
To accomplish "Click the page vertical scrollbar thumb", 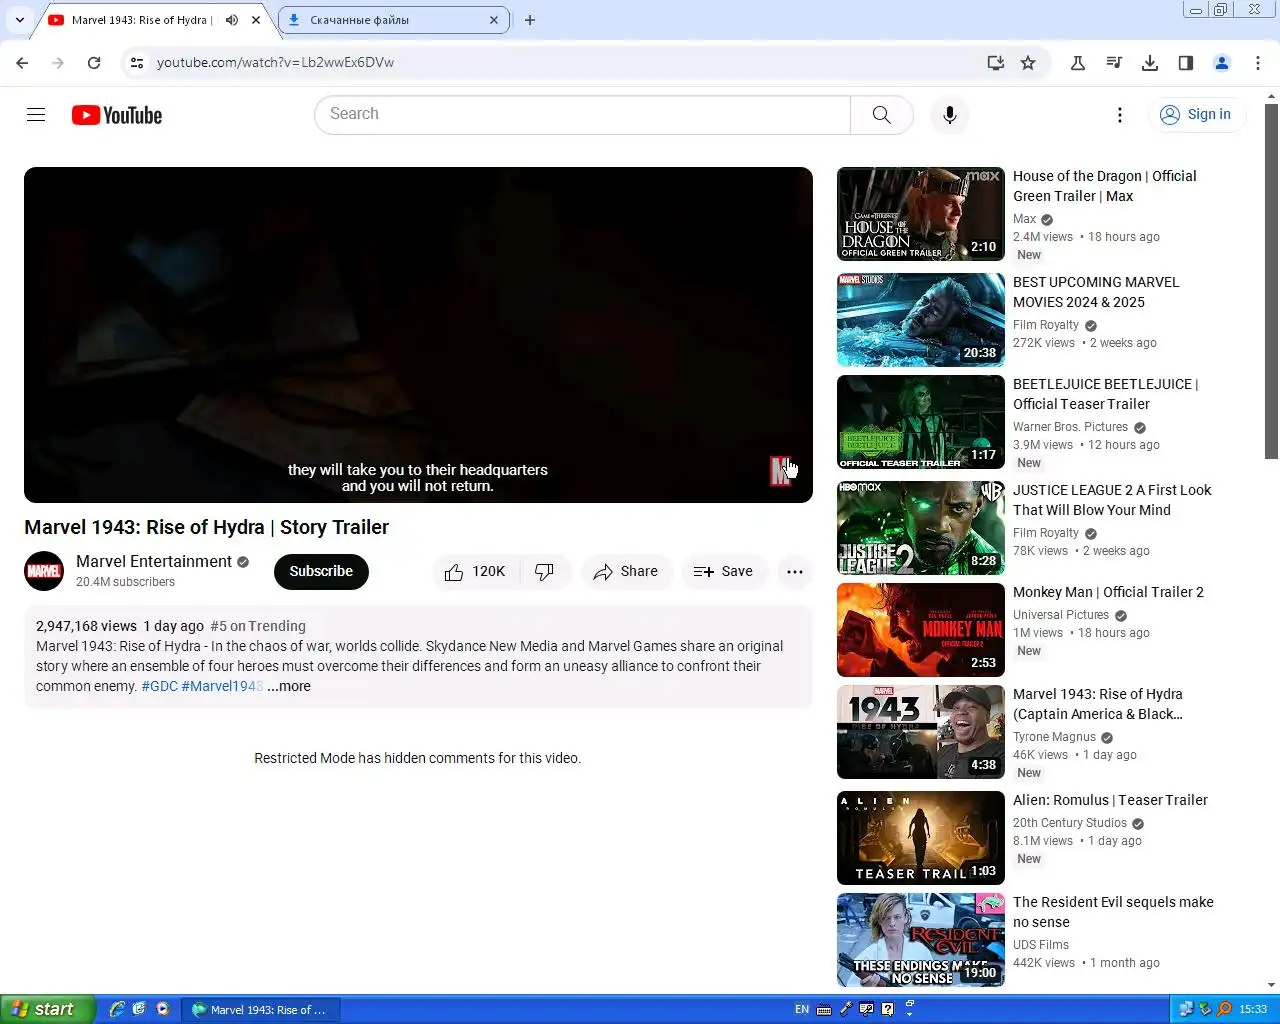I will point(1272,280).
